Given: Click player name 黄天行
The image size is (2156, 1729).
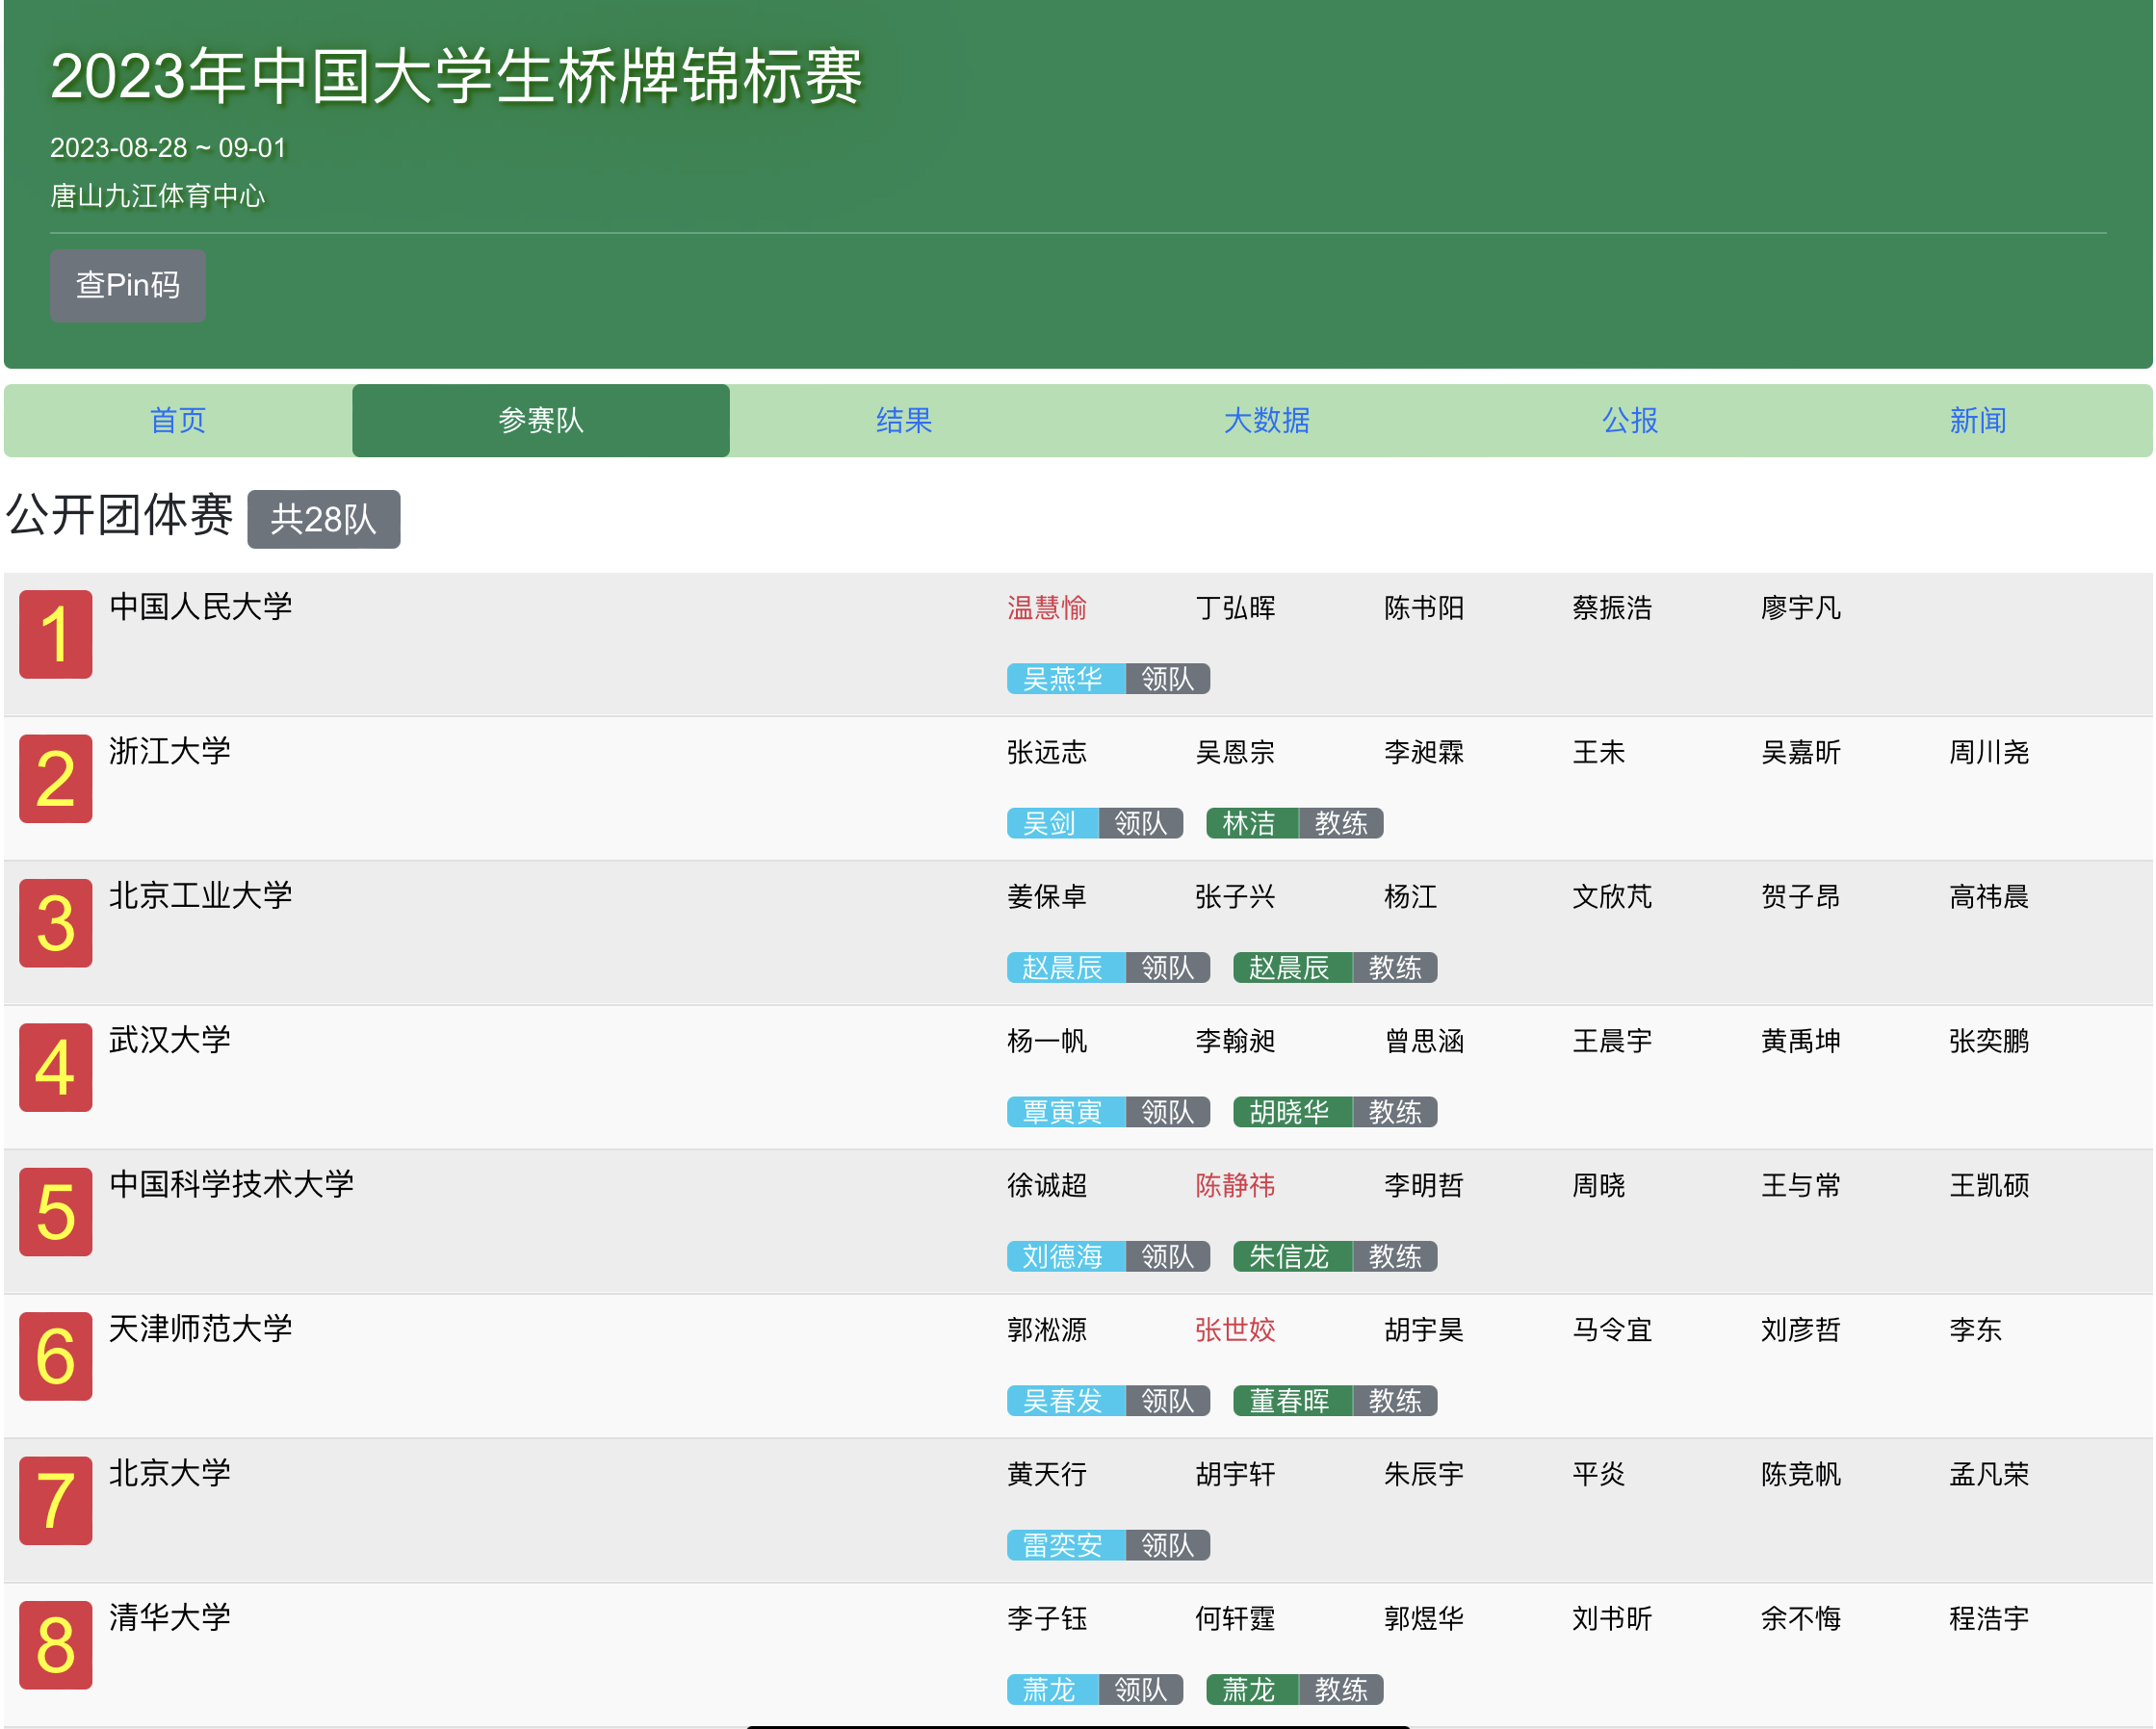Looking at the screenshot, I should [x=1047, y=1474].
